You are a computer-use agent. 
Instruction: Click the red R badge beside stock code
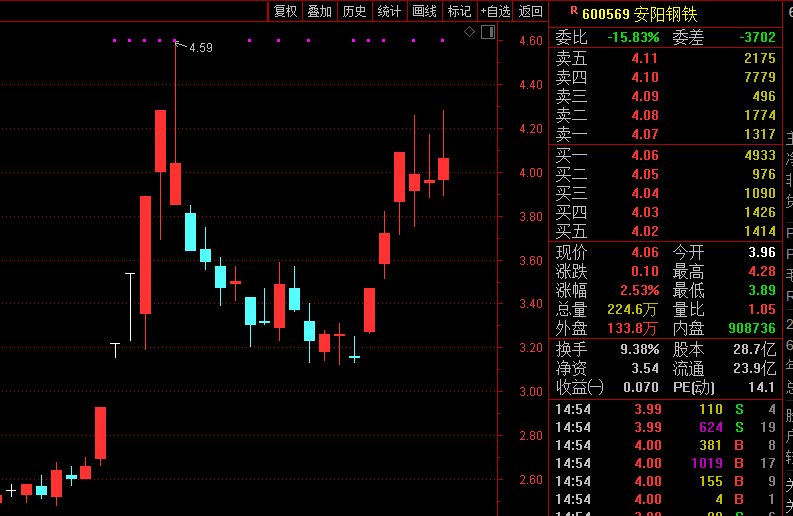572,11
